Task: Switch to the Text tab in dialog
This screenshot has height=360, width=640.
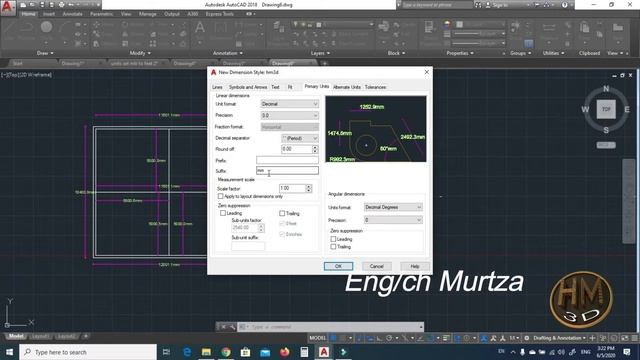Action: pyautogui.click(x=276, y=87)
